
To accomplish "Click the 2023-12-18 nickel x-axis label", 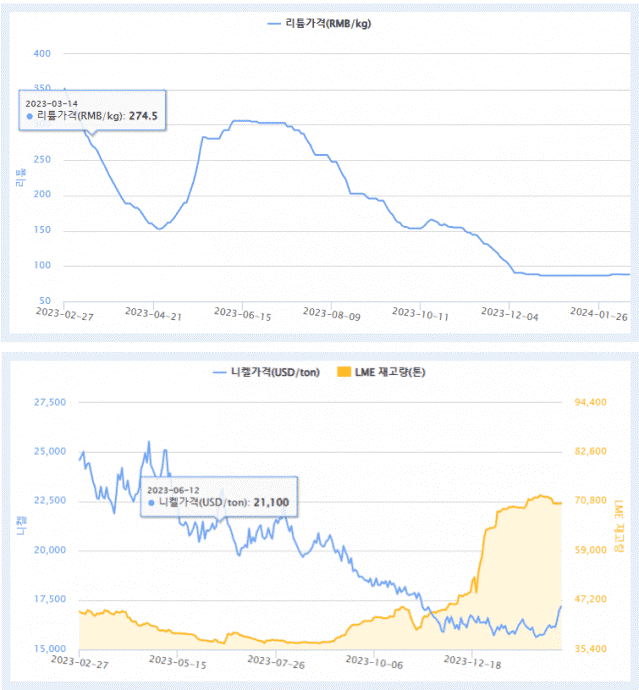I will (x=472, y=662).
